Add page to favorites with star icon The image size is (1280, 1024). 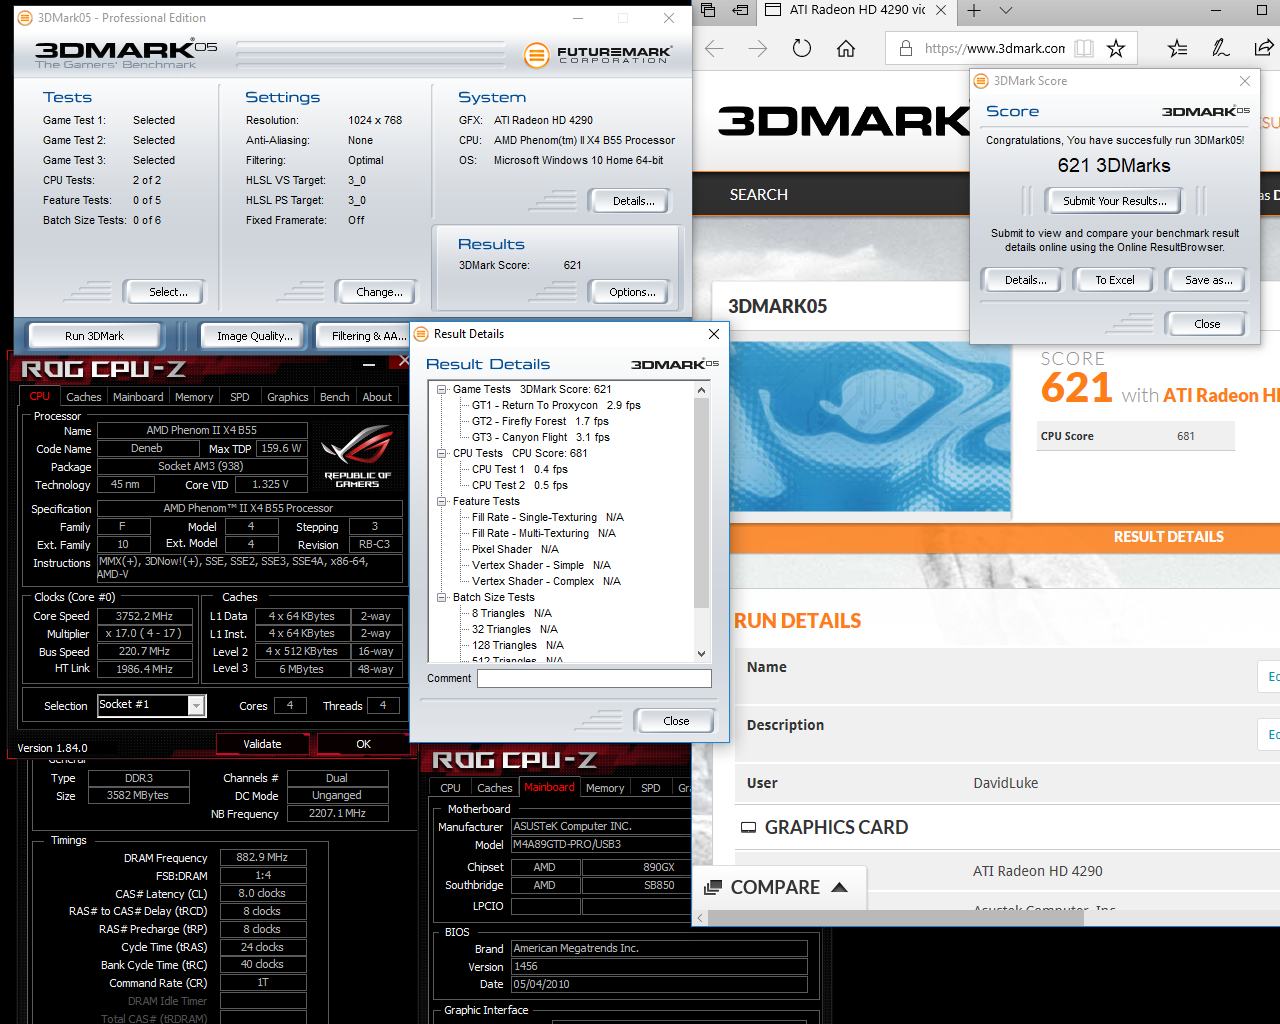[1116, 48]
